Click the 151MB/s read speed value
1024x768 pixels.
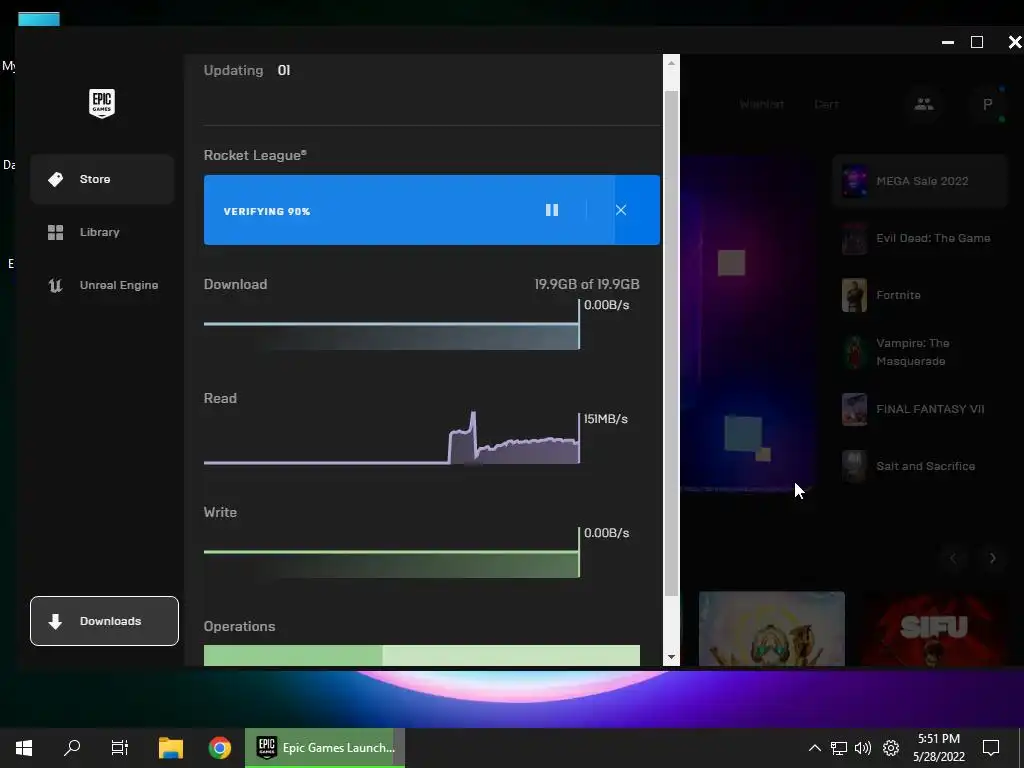[606, 419]
